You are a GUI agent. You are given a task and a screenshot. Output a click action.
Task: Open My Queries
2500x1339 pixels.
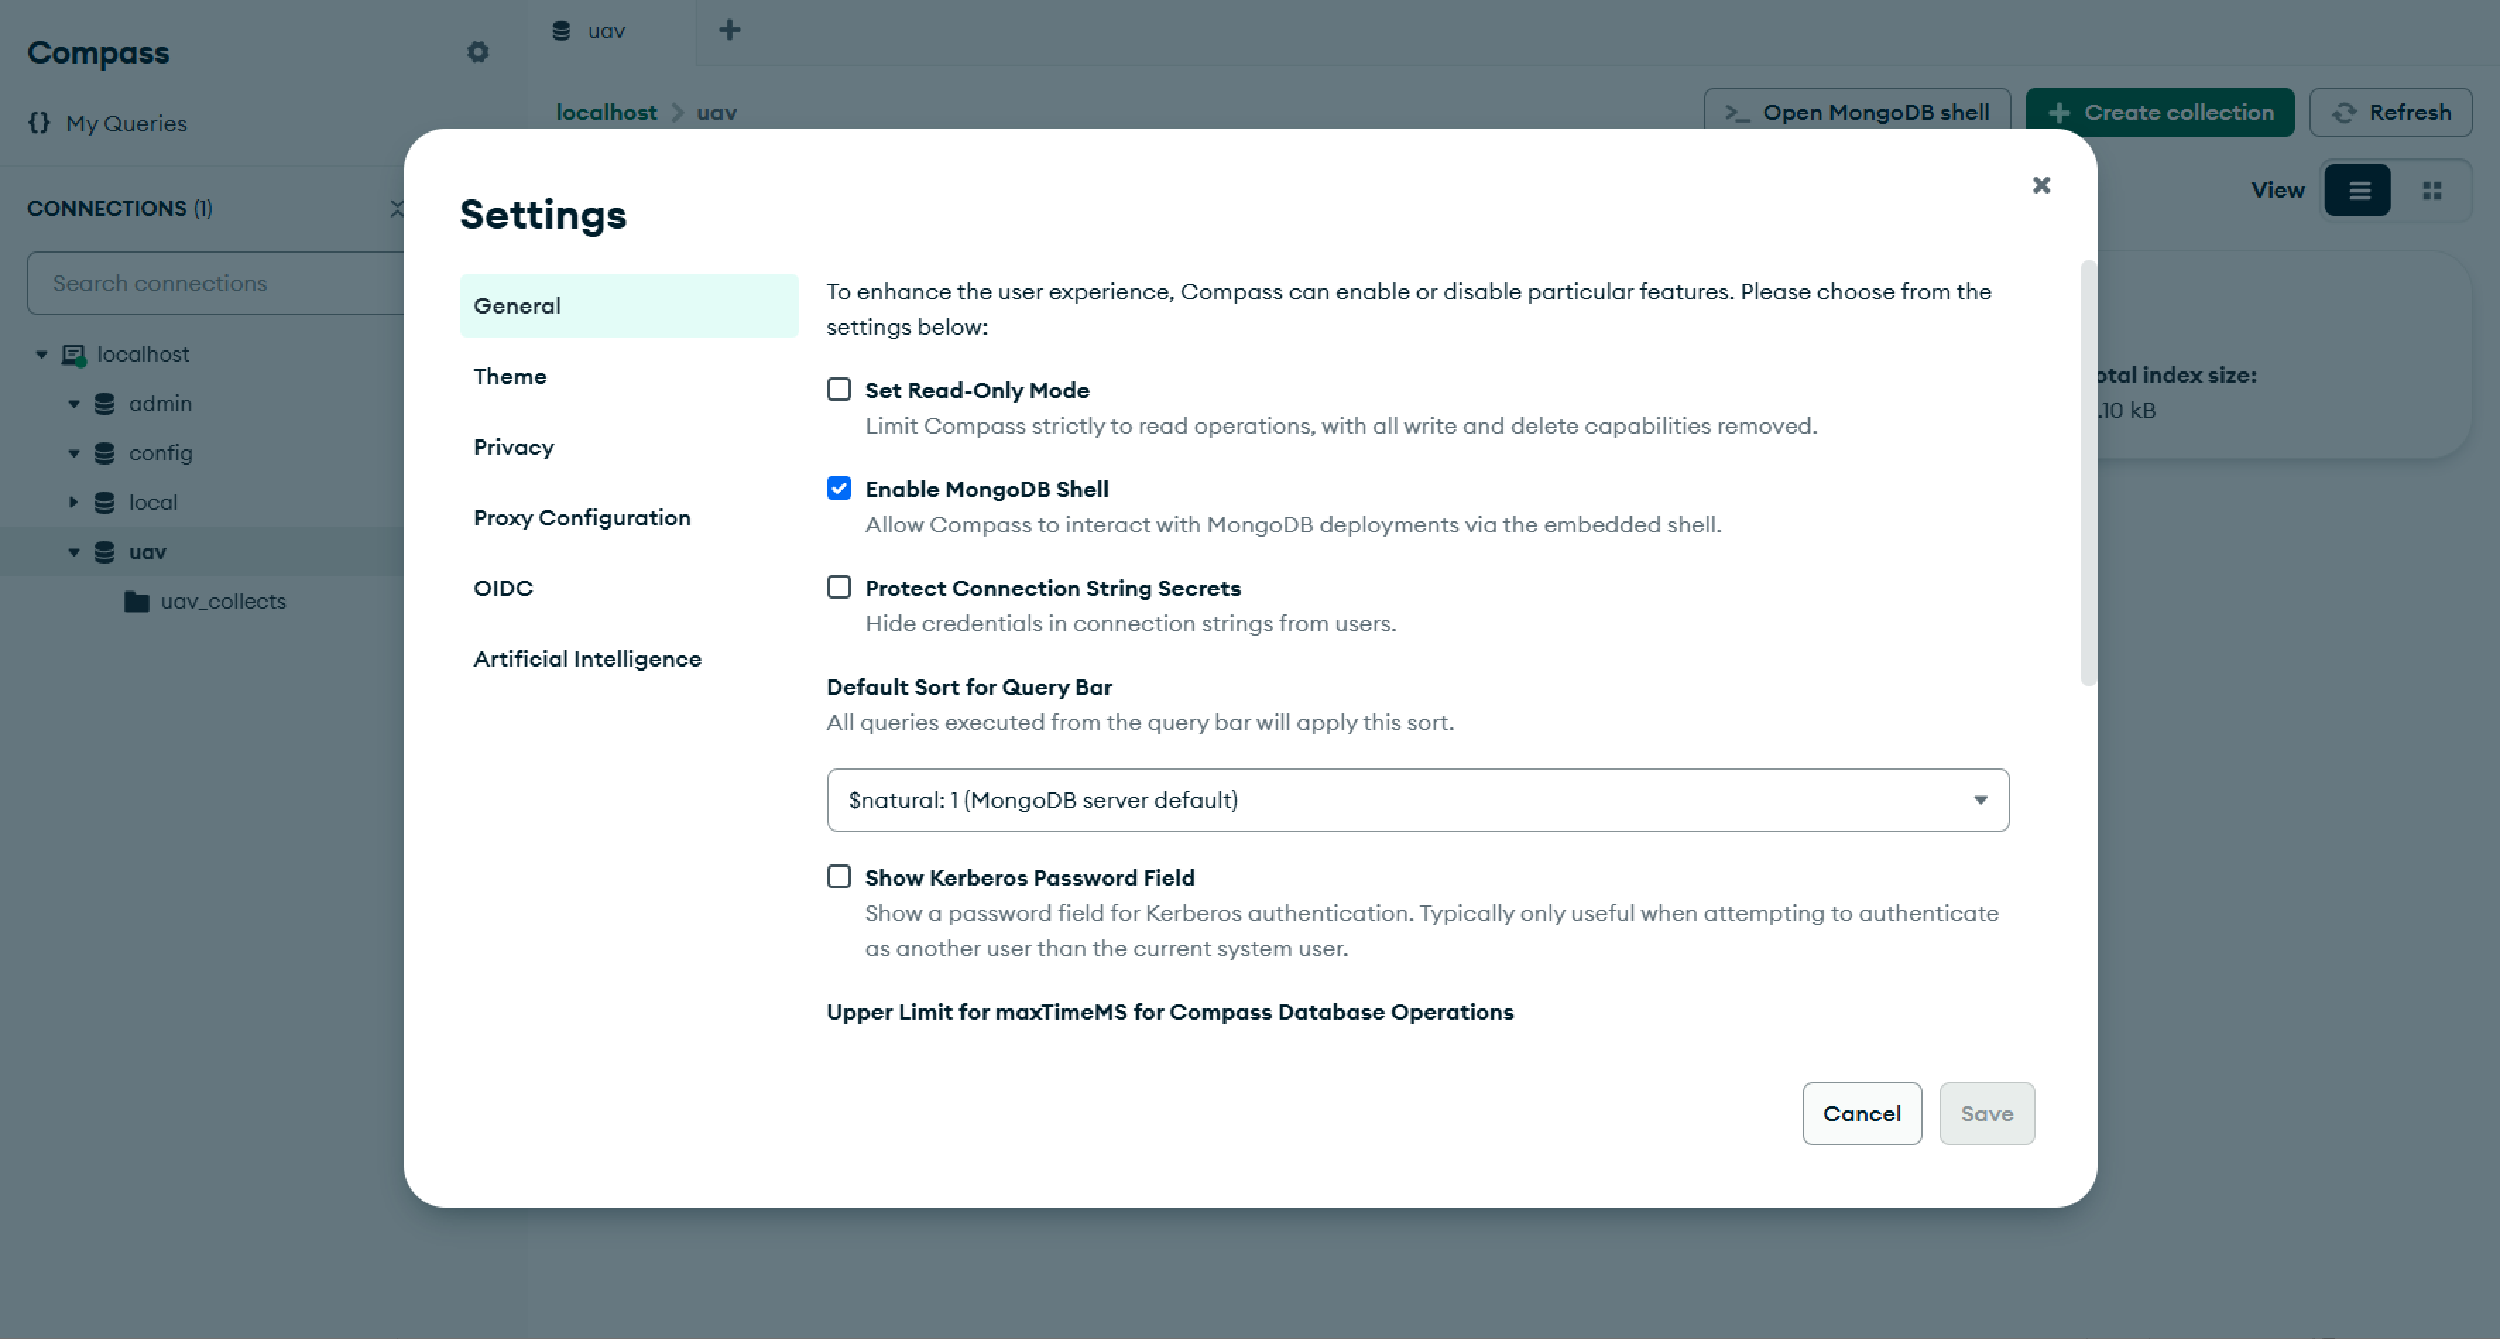pos(127,123)
